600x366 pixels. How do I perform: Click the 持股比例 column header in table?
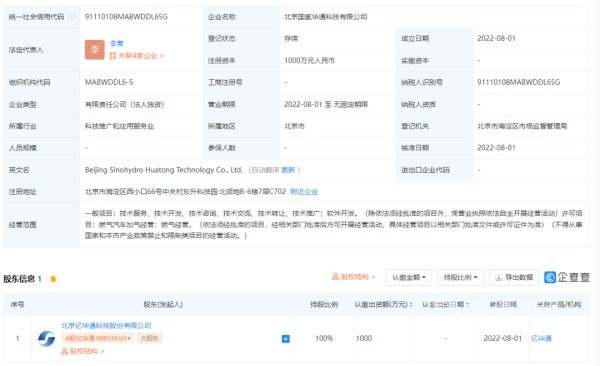[x=324, y=304]
